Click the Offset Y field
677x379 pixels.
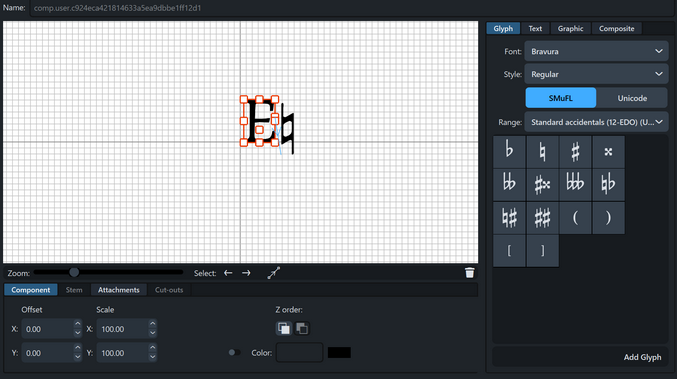47,353
